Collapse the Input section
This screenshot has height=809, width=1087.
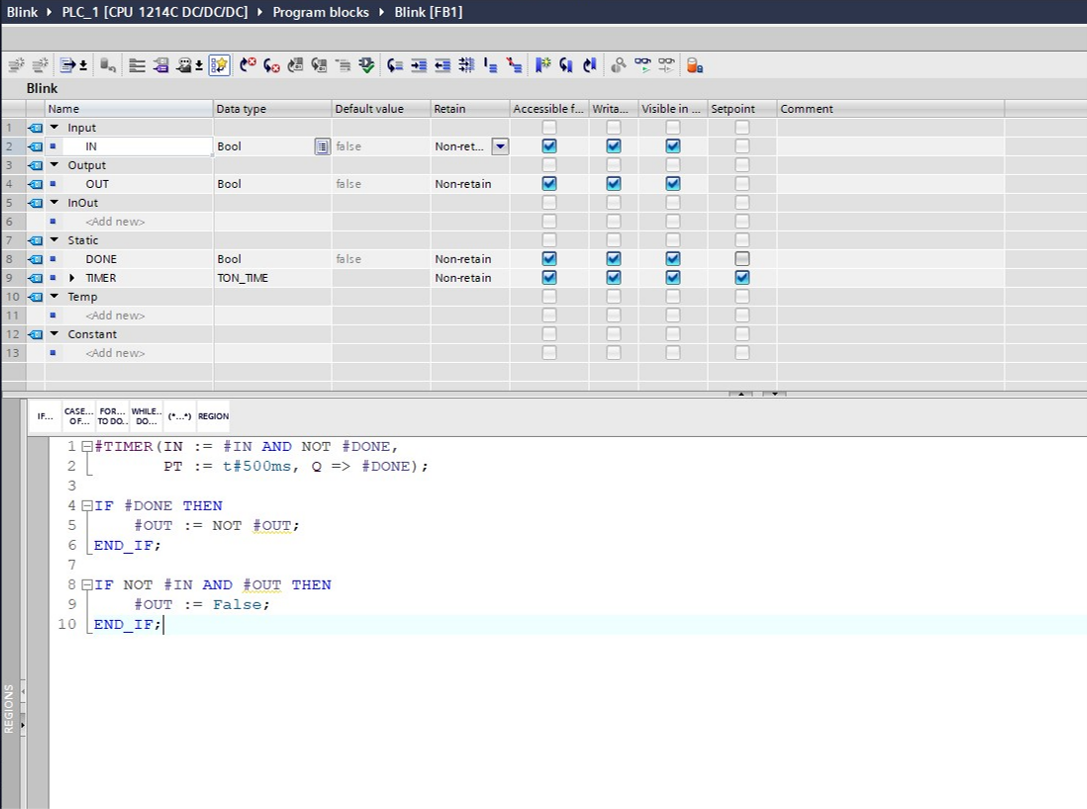[54, 127]
